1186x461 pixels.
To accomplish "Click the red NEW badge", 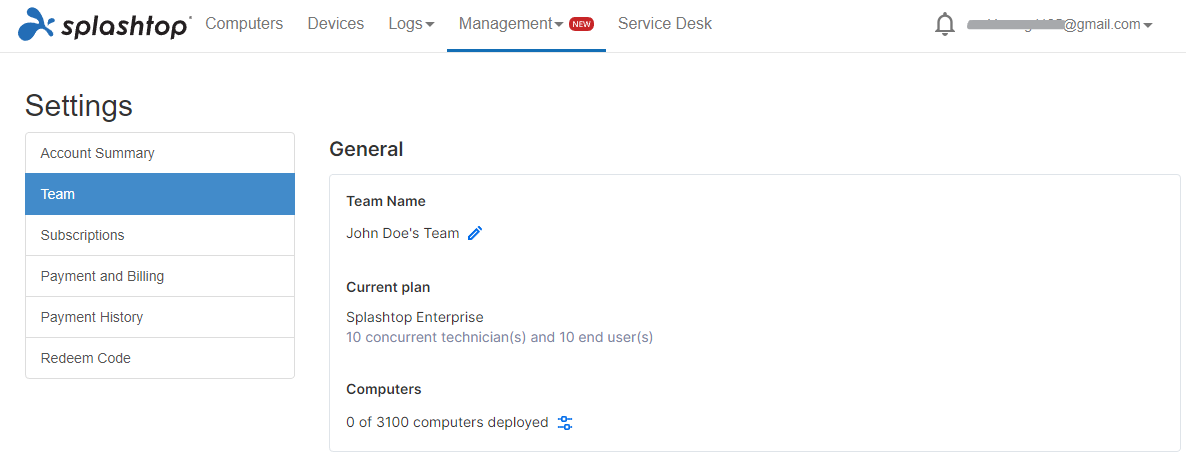I will [x=581, y=24].
